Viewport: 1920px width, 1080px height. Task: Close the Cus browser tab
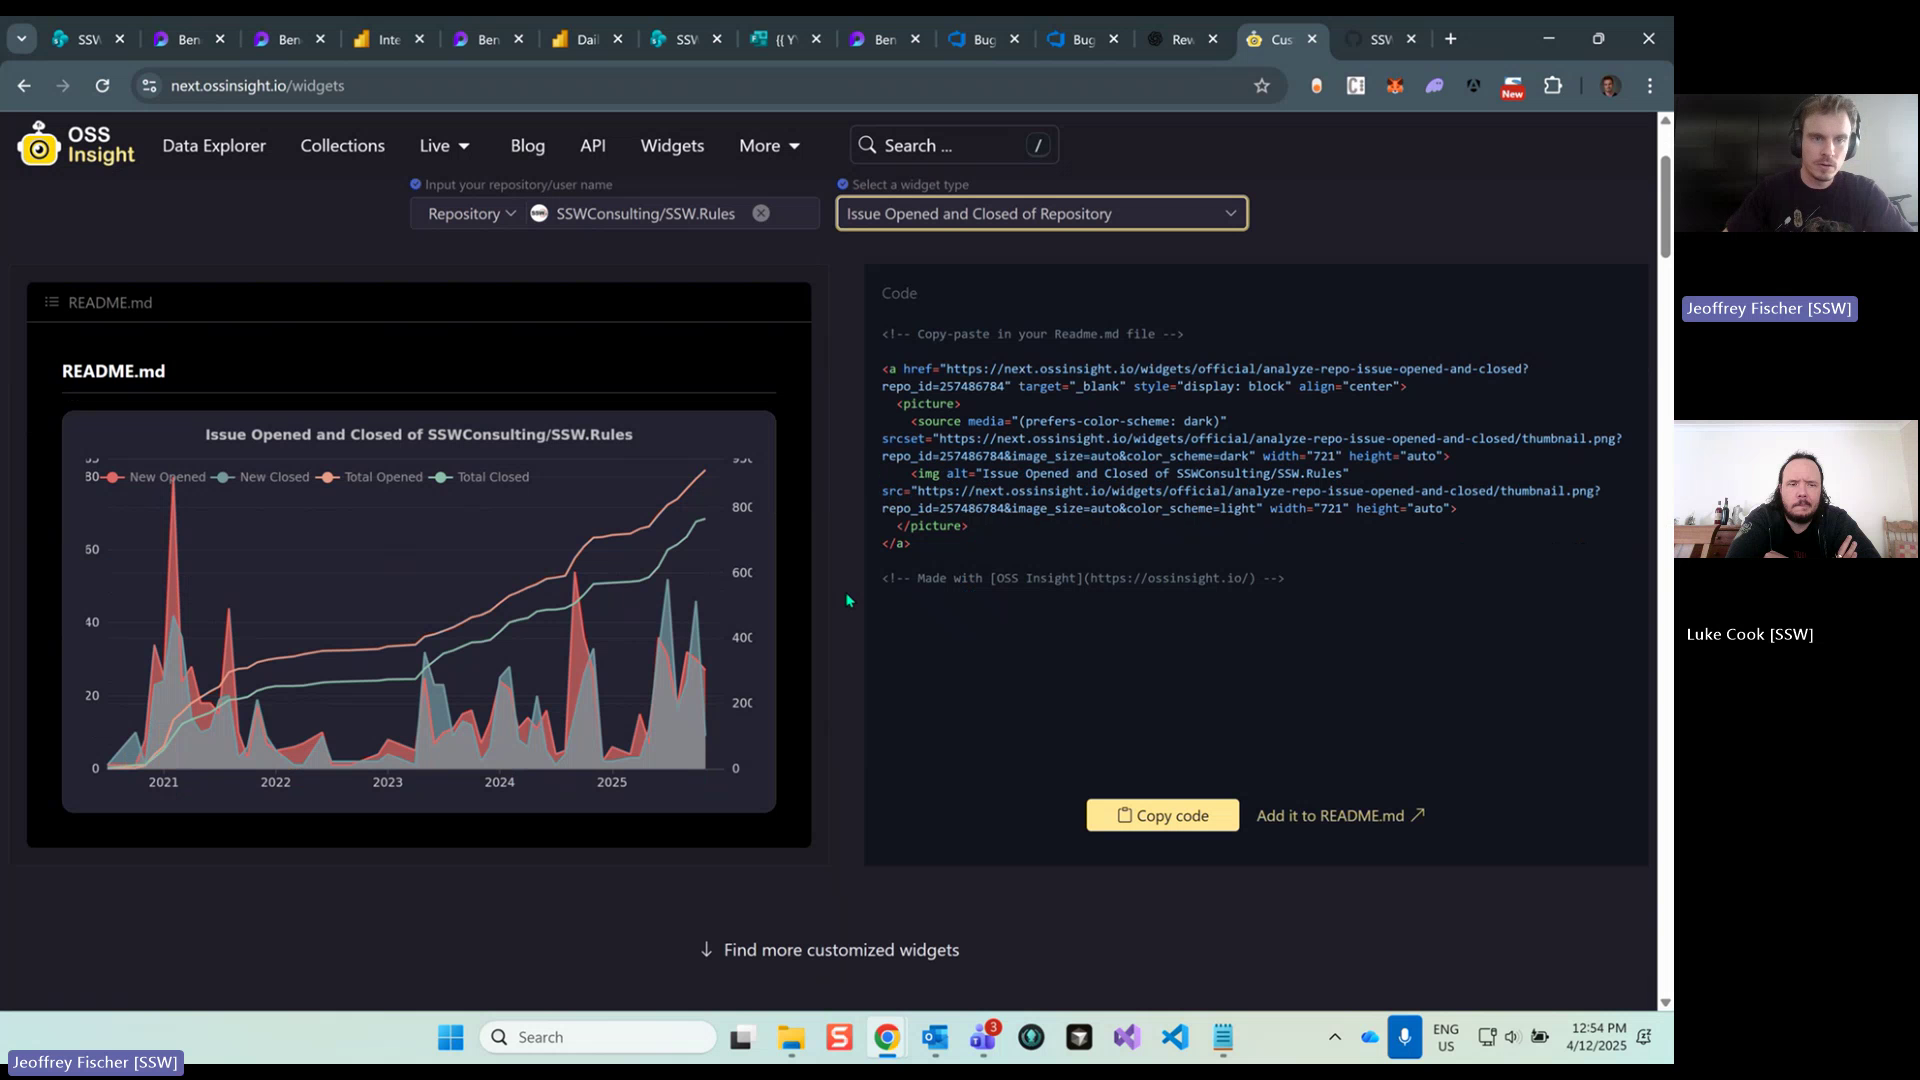1311,39
